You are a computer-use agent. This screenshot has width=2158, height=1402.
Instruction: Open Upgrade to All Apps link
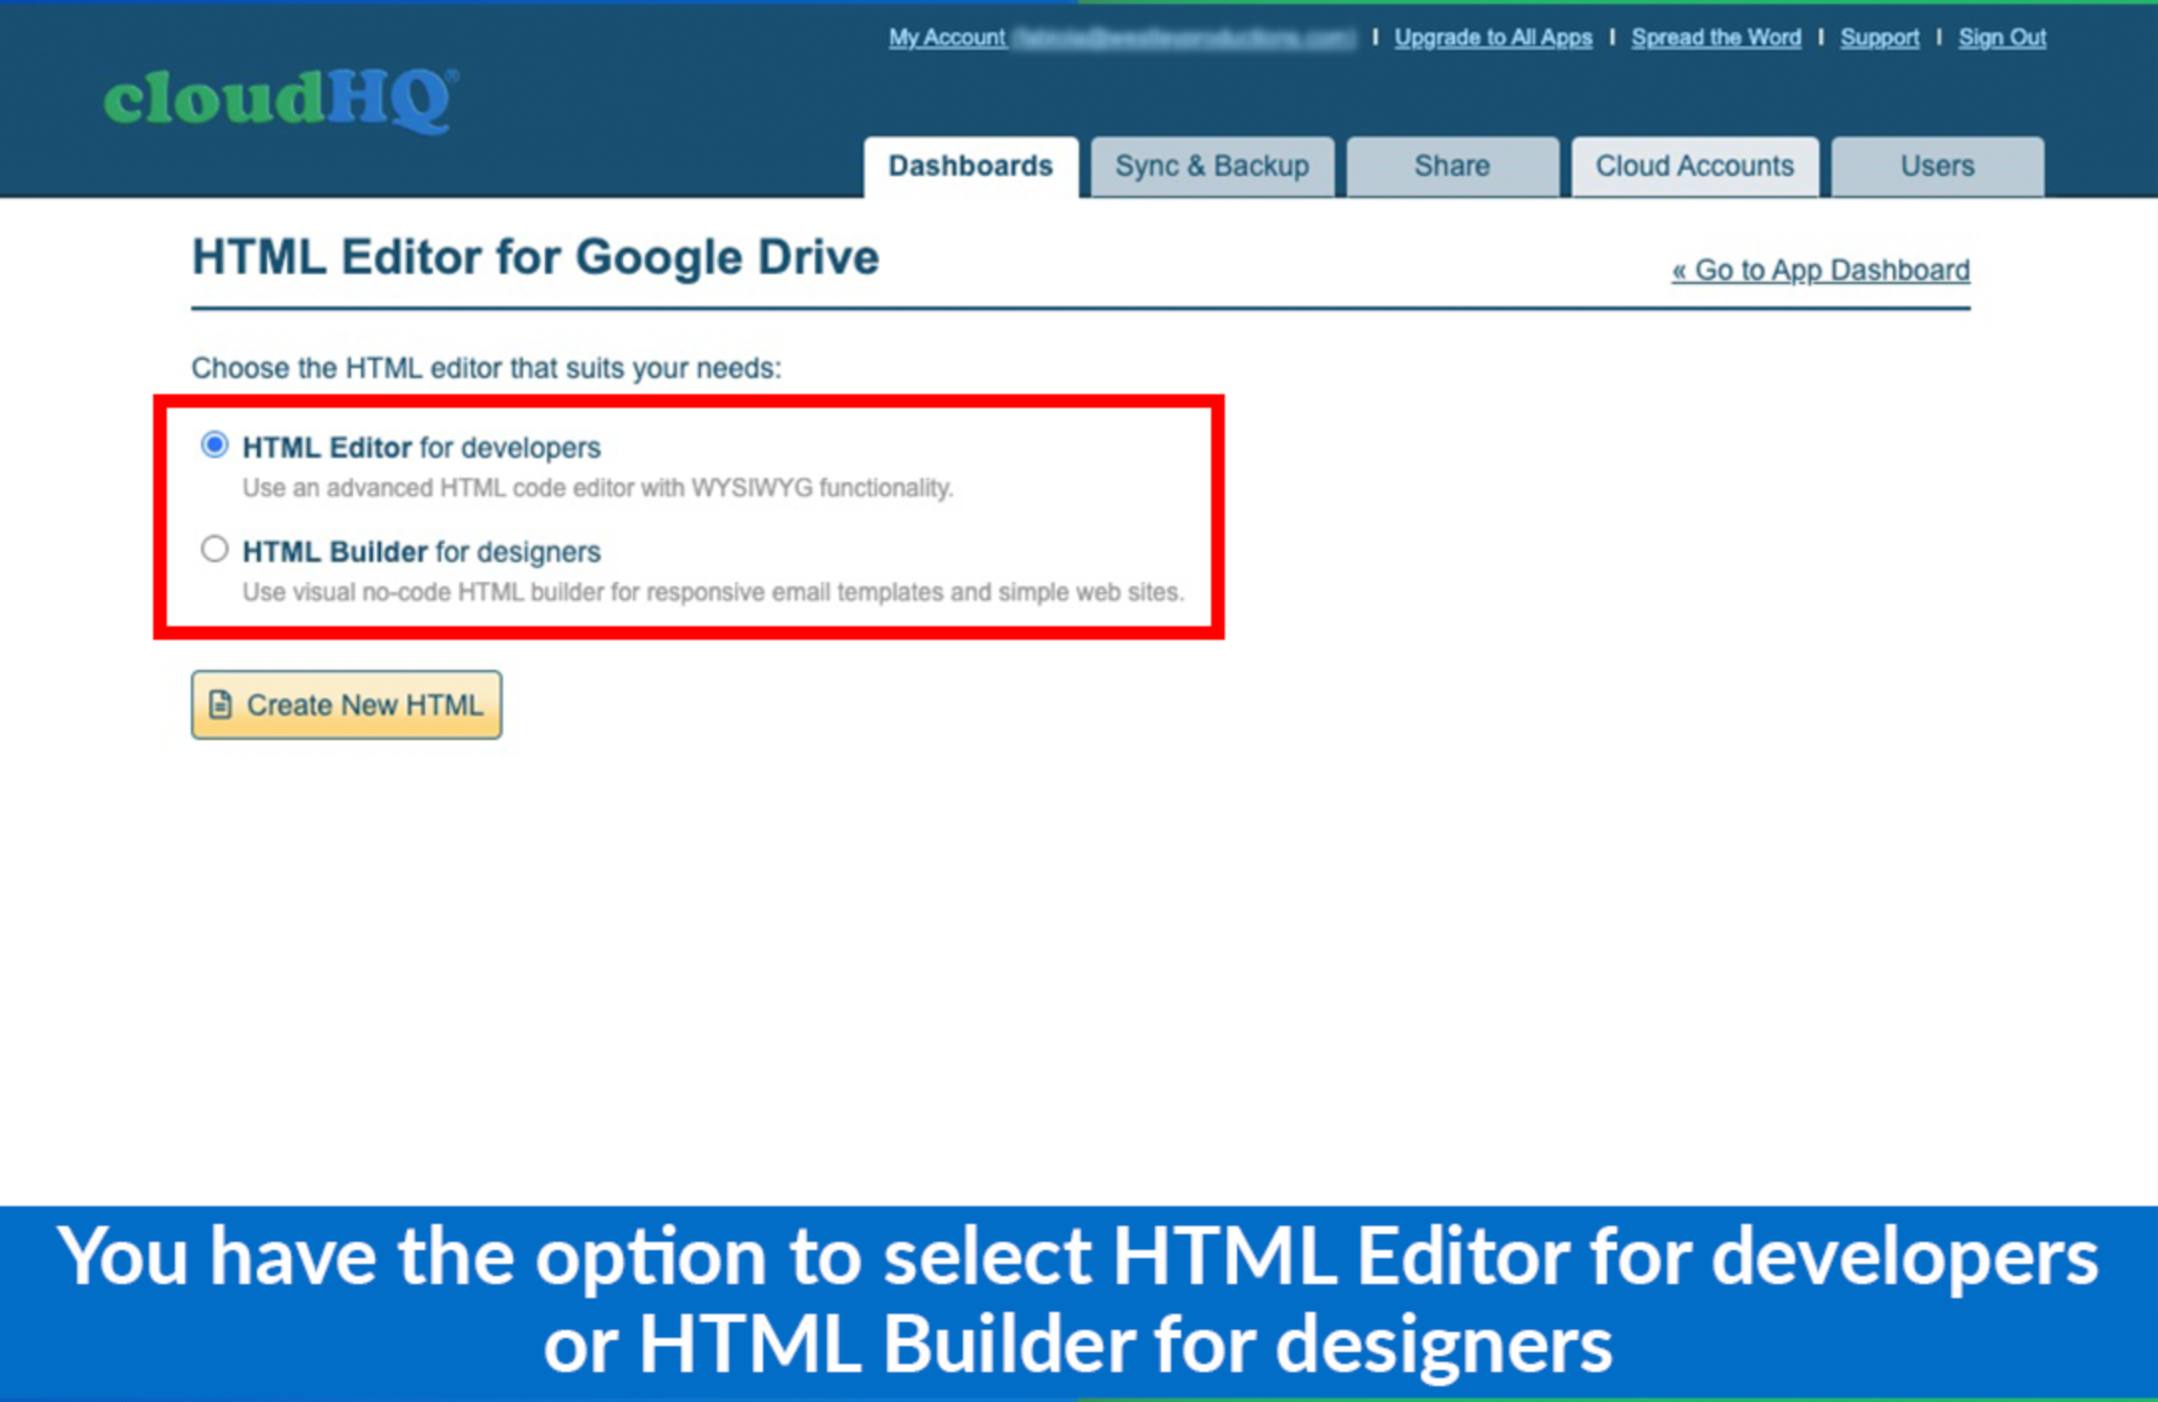coord(1493,38)
